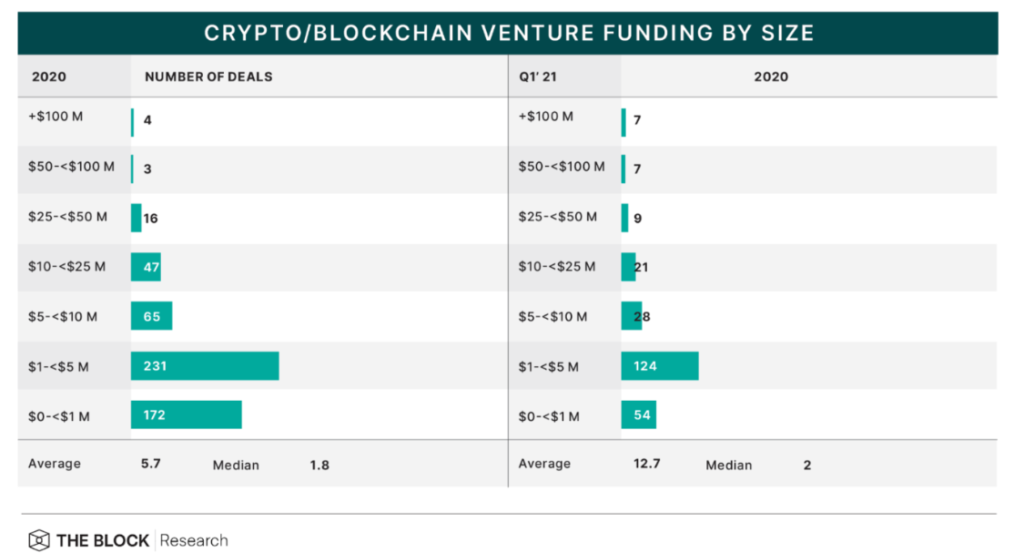Click 'THE BLOCK' brand name text
The width and height of the screenshot is (1024, 553).
point(102,540)
